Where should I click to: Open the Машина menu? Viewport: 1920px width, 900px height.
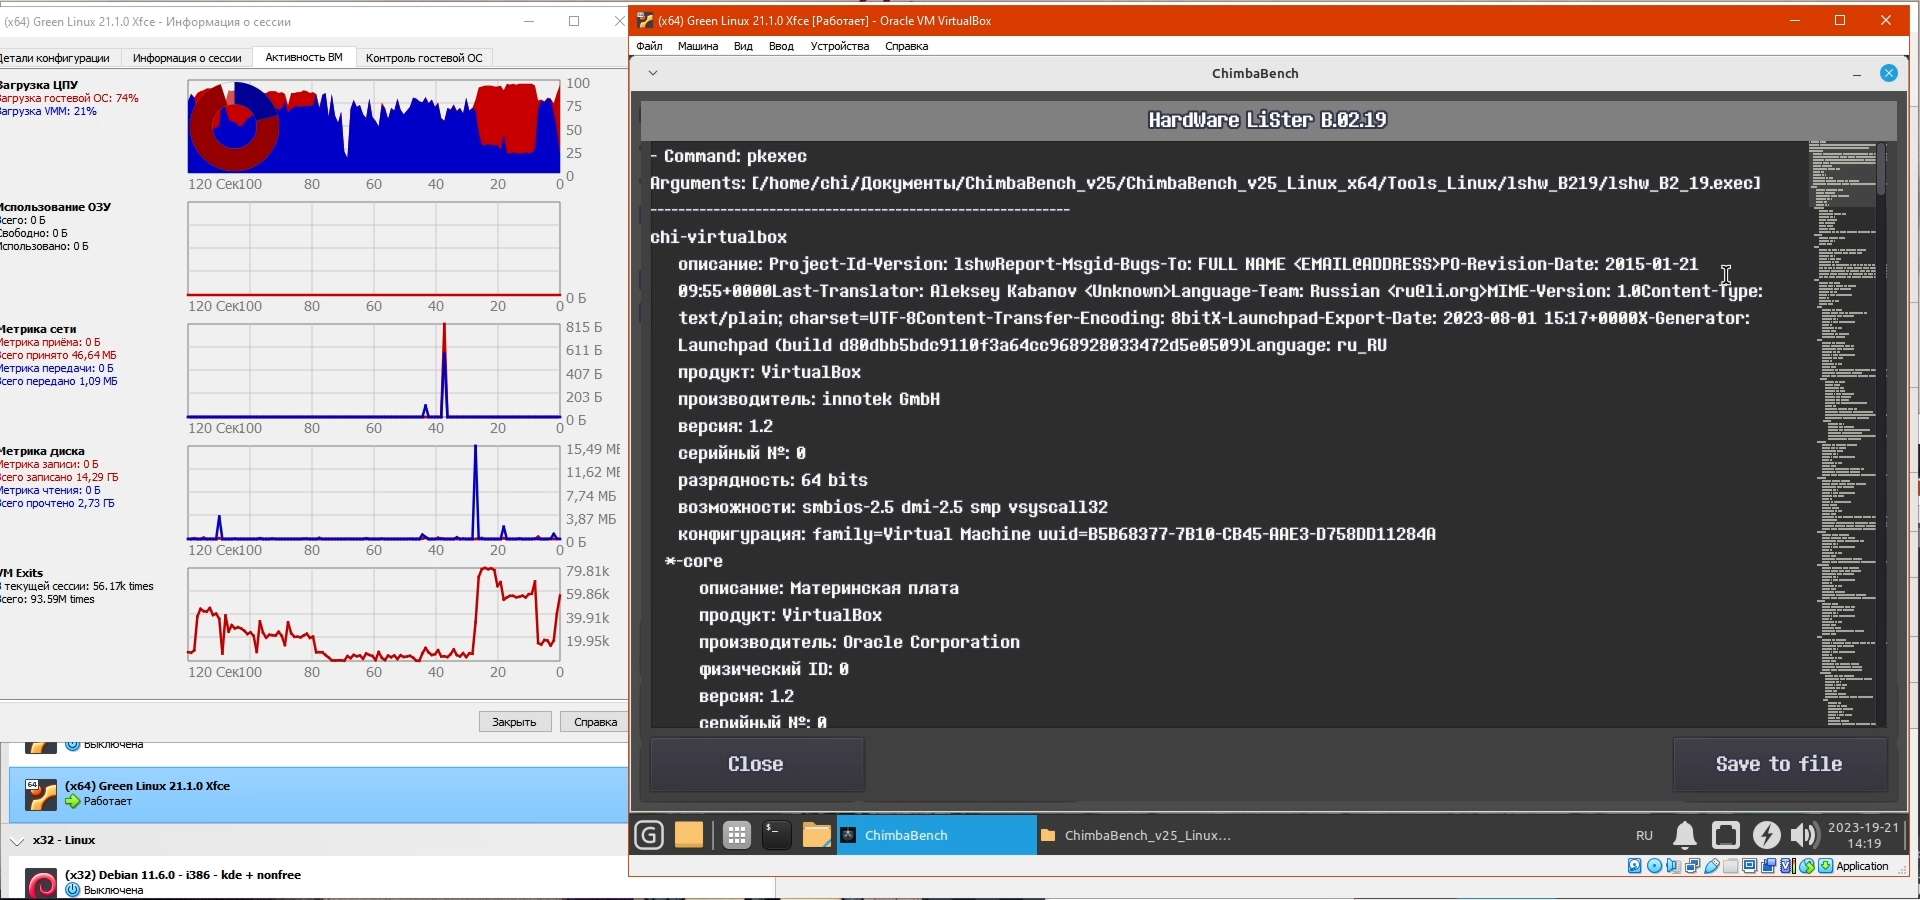click(698, 46)
